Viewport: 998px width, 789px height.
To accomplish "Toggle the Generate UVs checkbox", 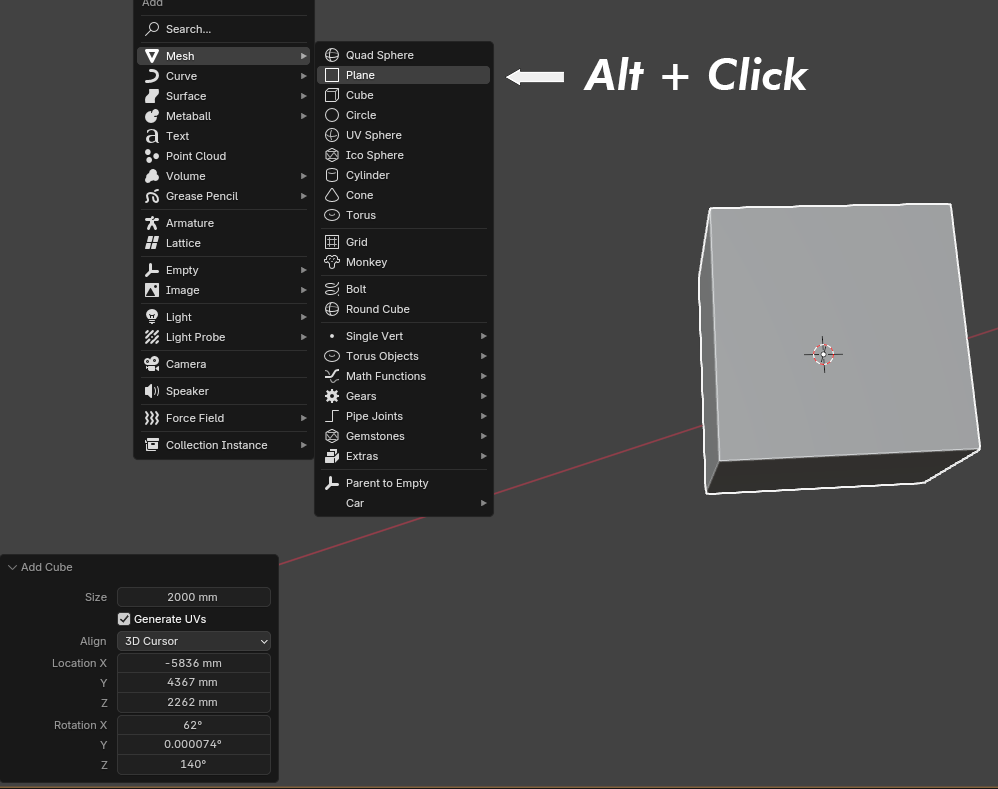I will (x=124, y=619).
